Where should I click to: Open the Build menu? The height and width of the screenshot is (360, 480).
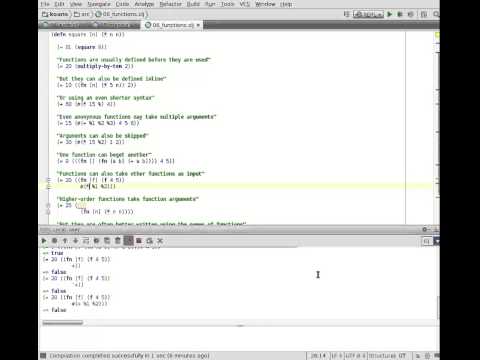point(193,4)
